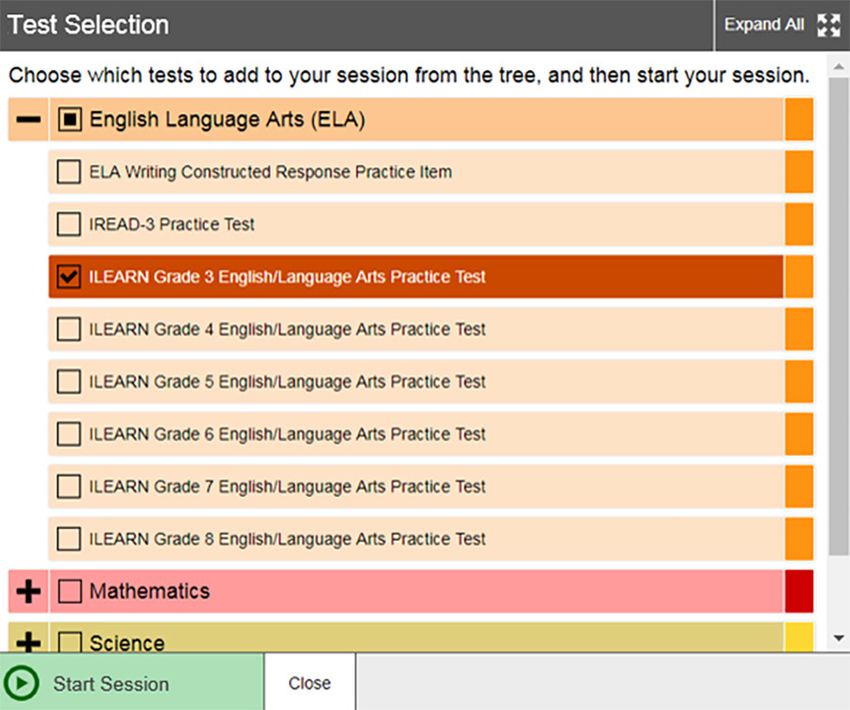The width and height of the screenshot is (850, 710).
Task: Toggle the English Language Arts (ELA) group checkbox
Action: 70,119
